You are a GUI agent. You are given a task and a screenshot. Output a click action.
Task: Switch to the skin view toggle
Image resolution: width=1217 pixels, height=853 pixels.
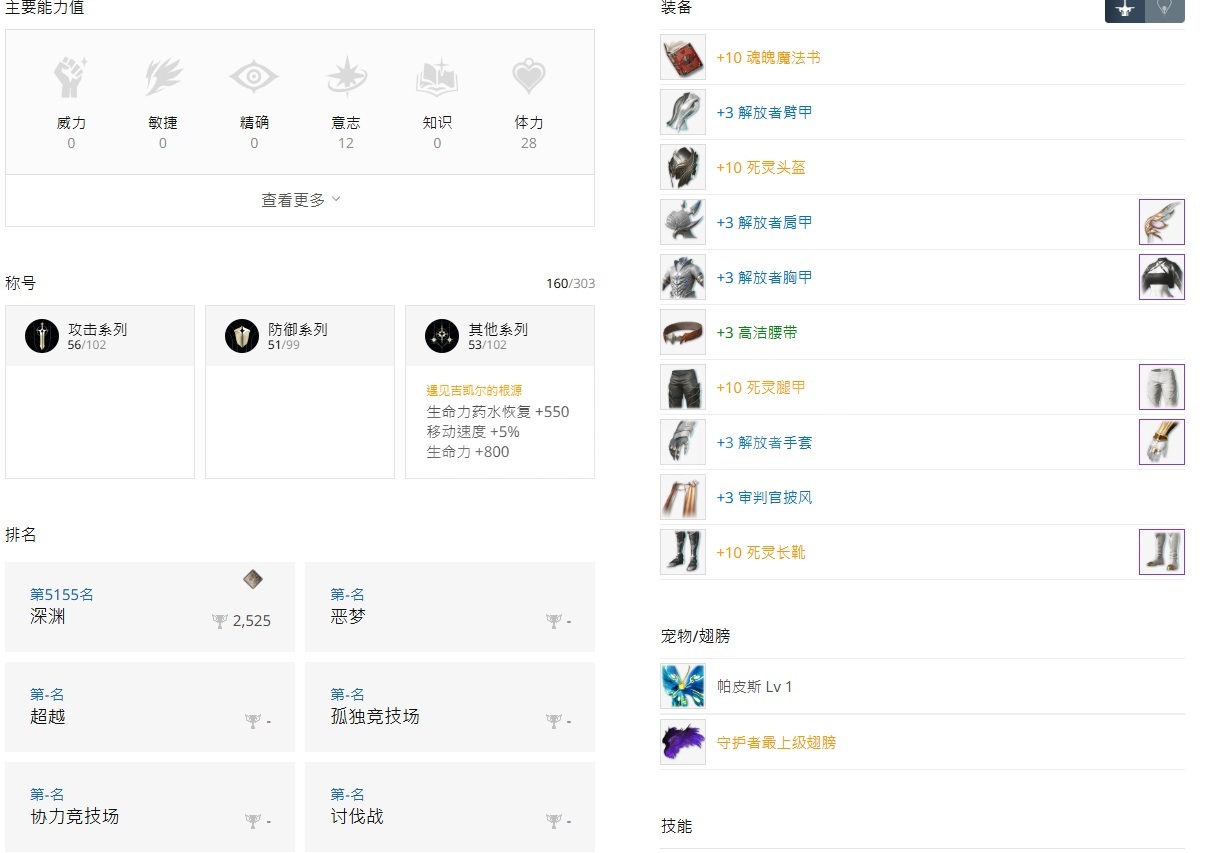tap(1165, 10)
